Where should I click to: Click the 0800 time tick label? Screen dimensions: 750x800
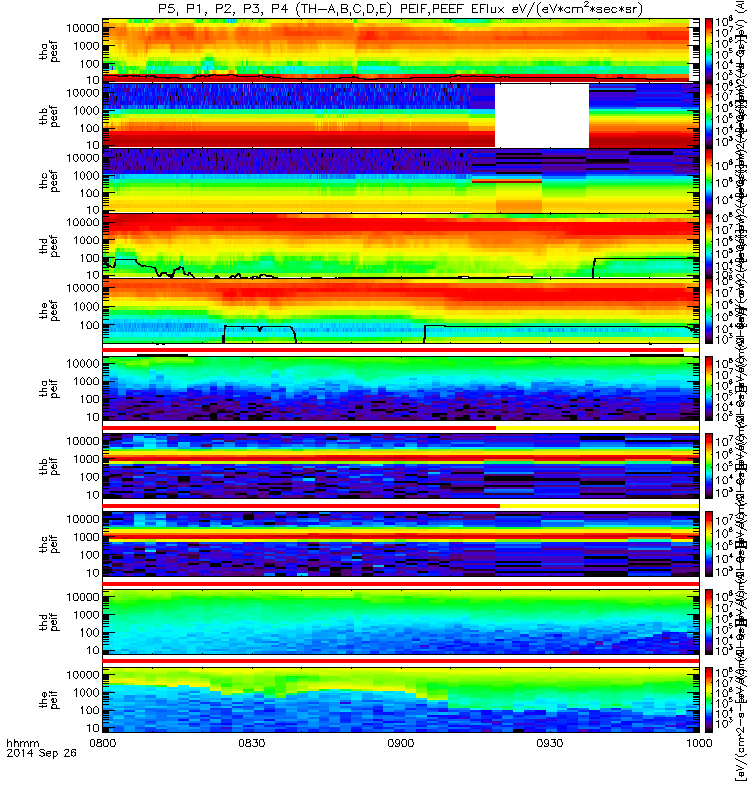tap(103, 743)
